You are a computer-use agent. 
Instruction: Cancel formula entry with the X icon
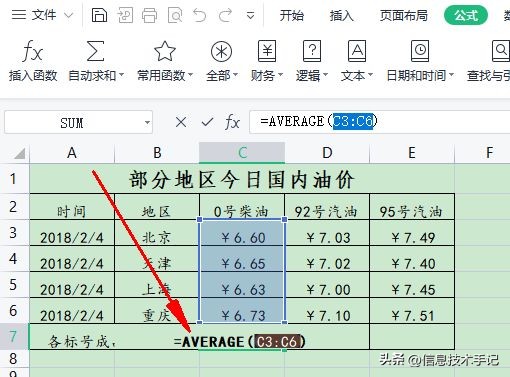coord(181,122)
